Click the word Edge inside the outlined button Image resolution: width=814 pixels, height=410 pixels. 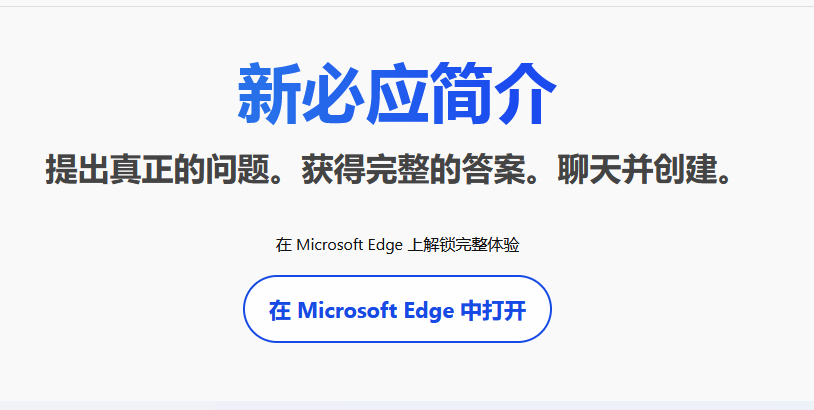(428, 311)
